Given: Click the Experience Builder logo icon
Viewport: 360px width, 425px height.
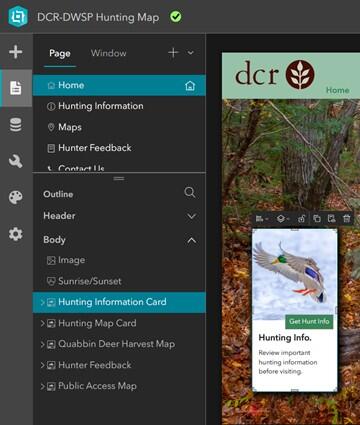Looking at the screenshot, I should (18, 16).
